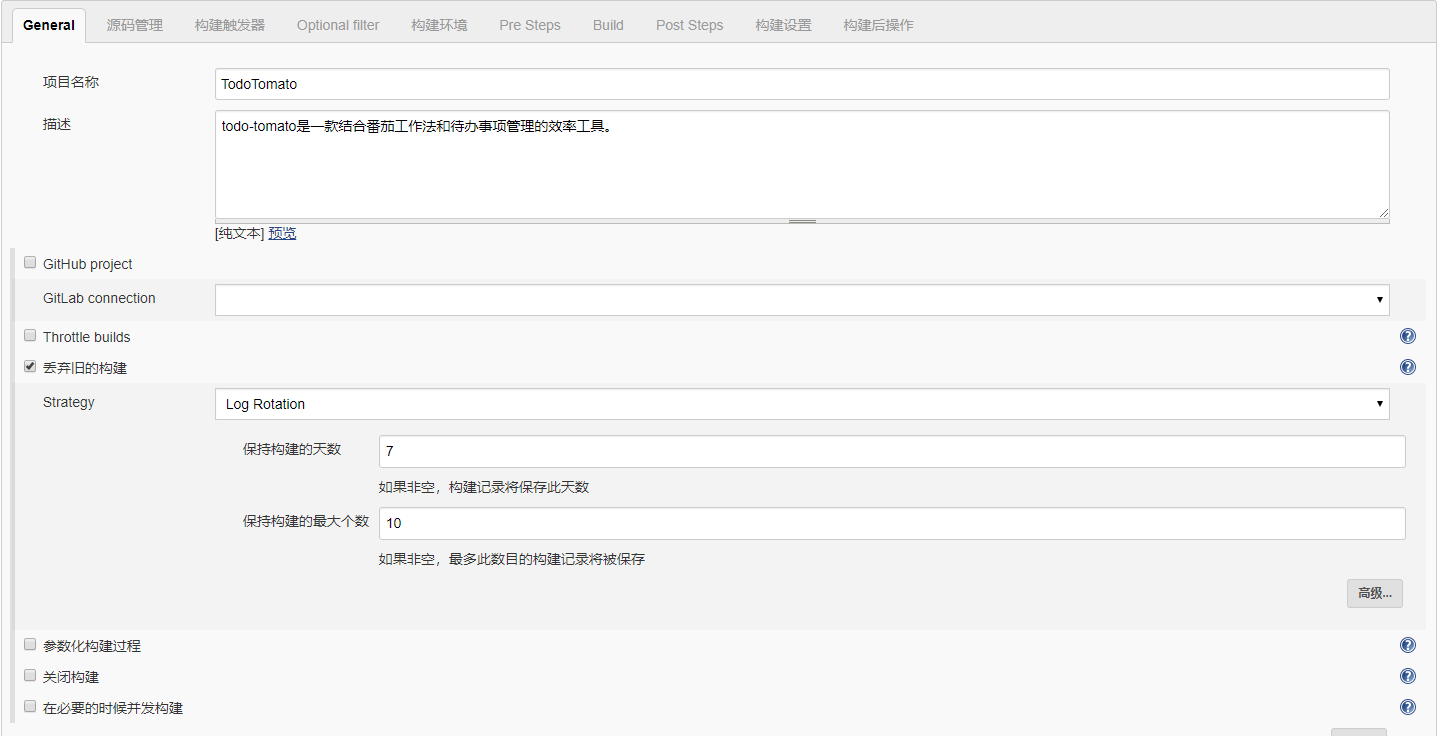Enable the GitHub project checkbox
This screenshot has height=736, width=1443.
pos(30,263)
